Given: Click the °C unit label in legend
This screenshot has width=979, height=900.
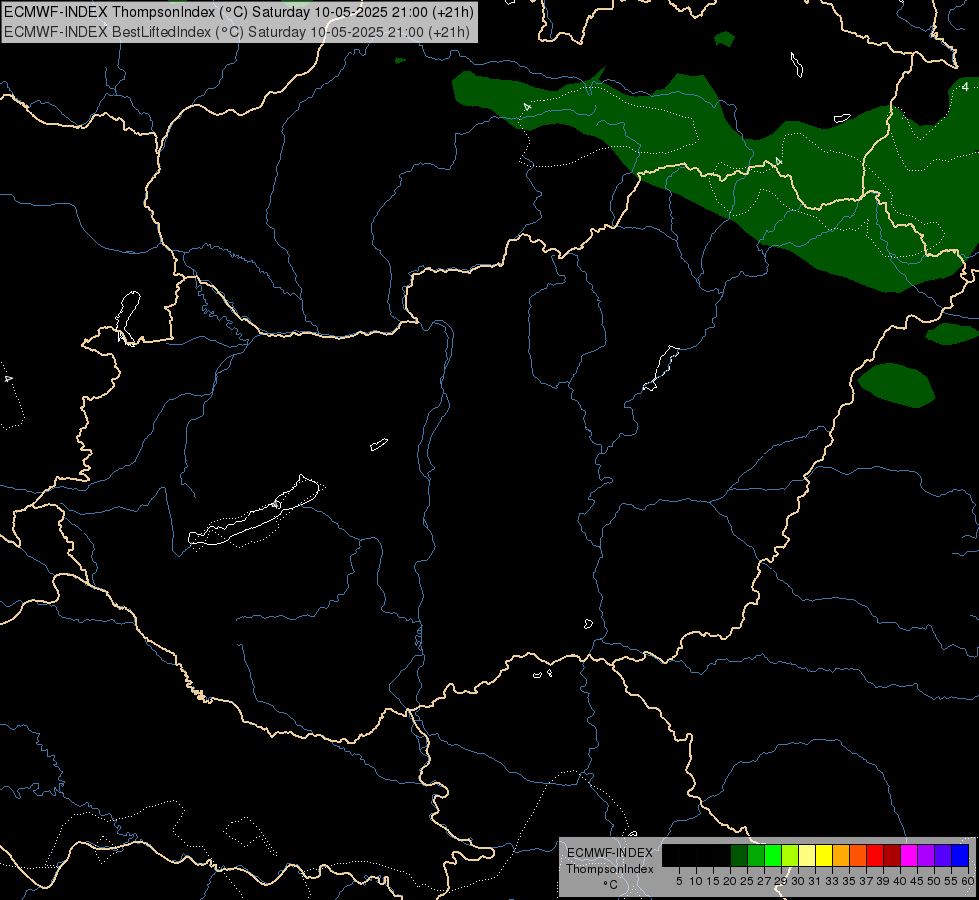Looking at the screenshot, I should (610, 884).
